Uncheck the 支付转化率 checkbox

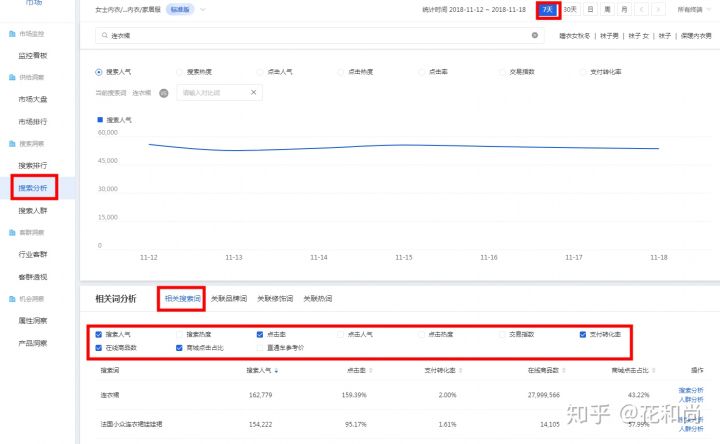coord(583,334)
